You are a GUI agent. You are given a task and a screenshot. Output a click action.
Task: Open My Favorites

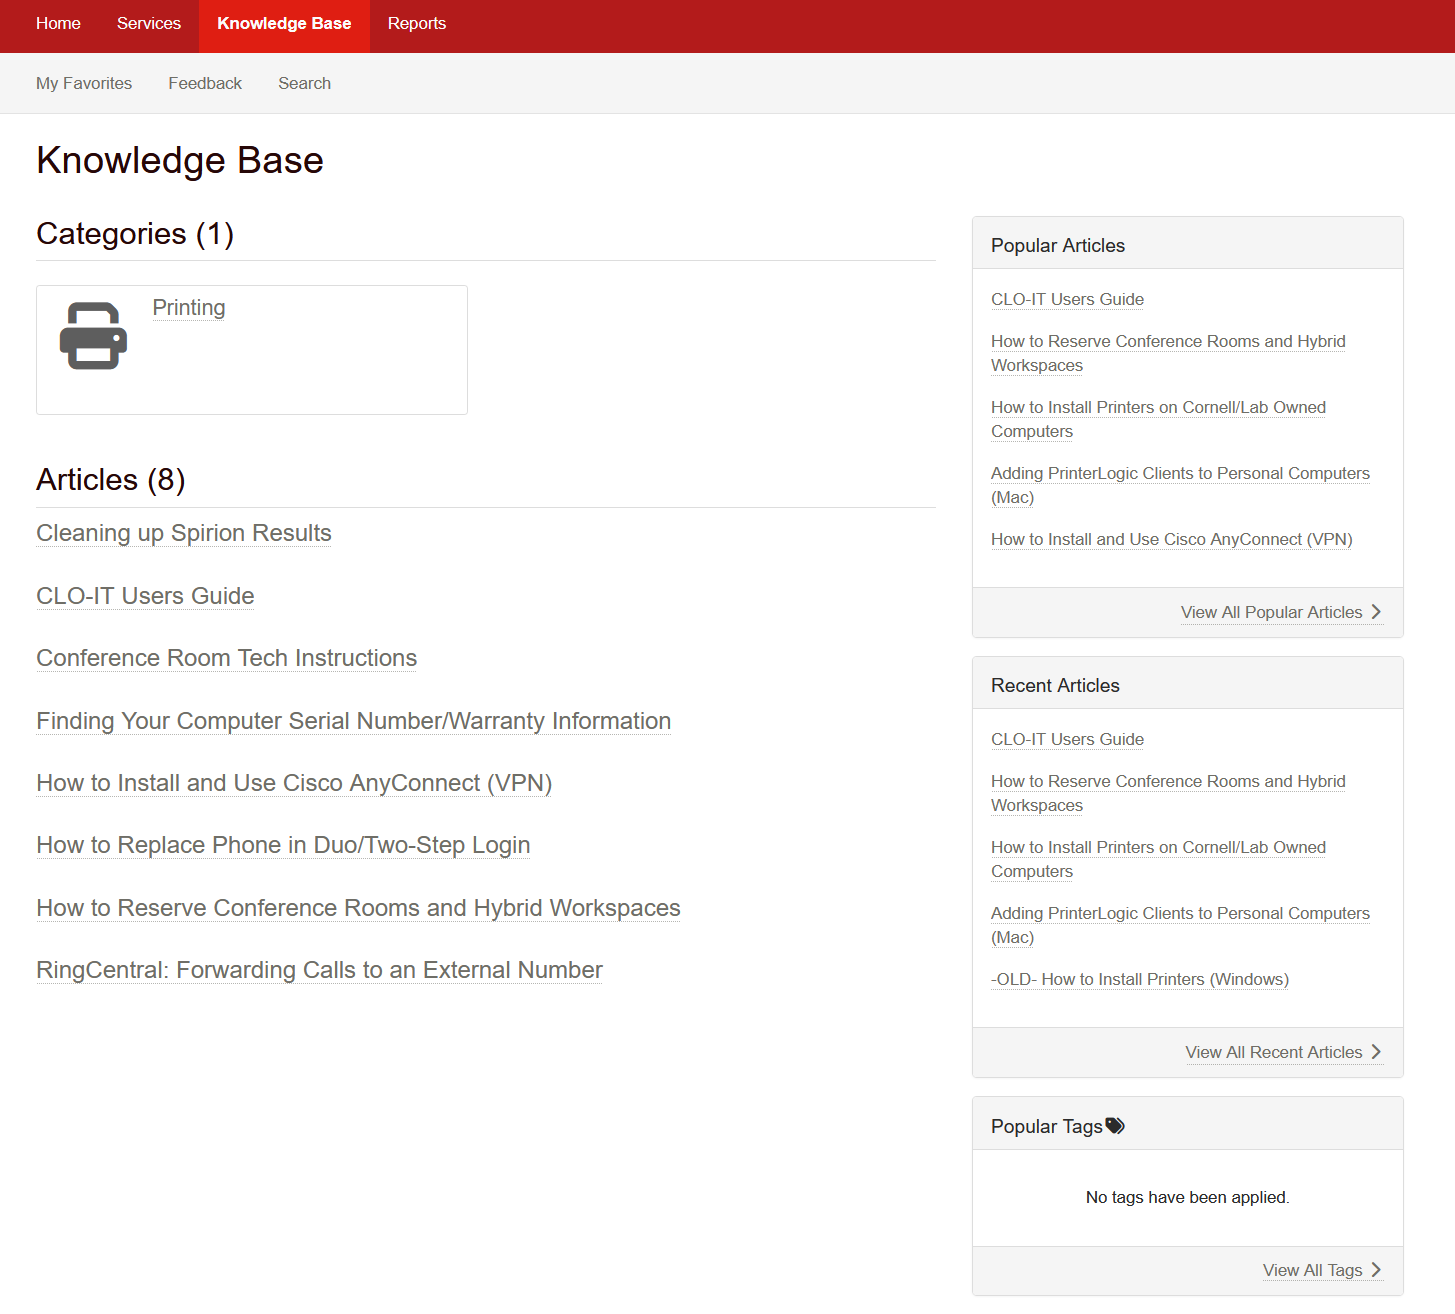coord(84,83)
